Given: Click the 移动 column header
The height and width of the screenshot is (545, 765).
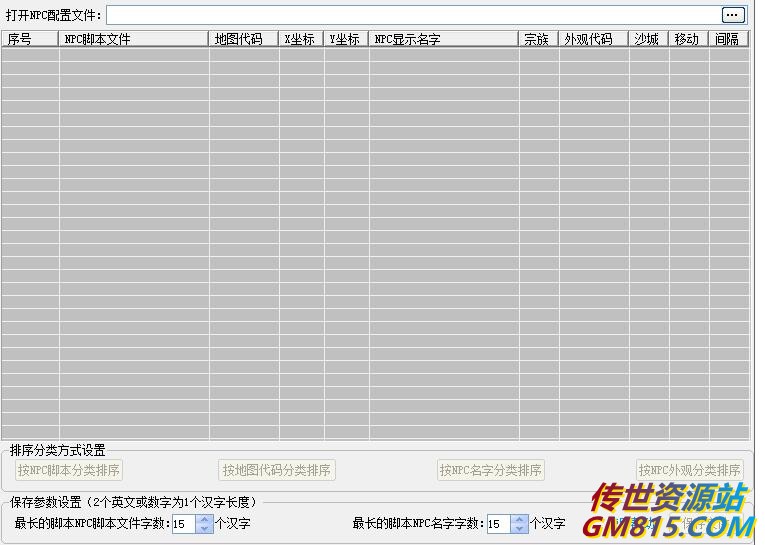Looking at the screenshot, I should coord(689,39).
